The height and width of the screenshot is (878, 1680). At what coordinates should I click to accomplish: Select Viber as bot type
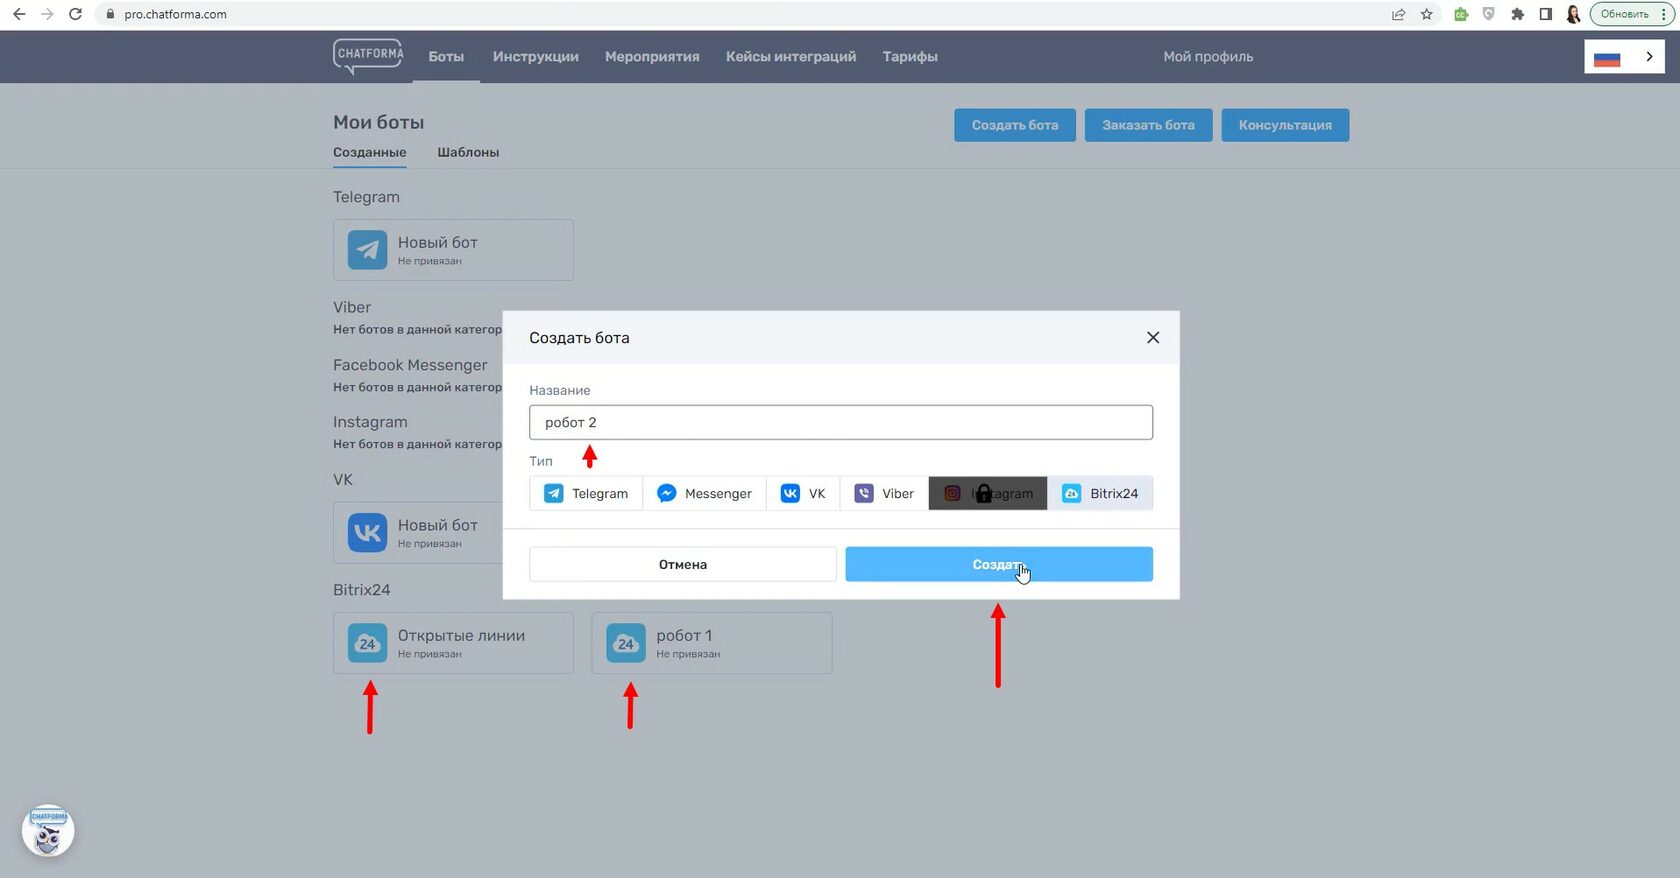[884, 493]
